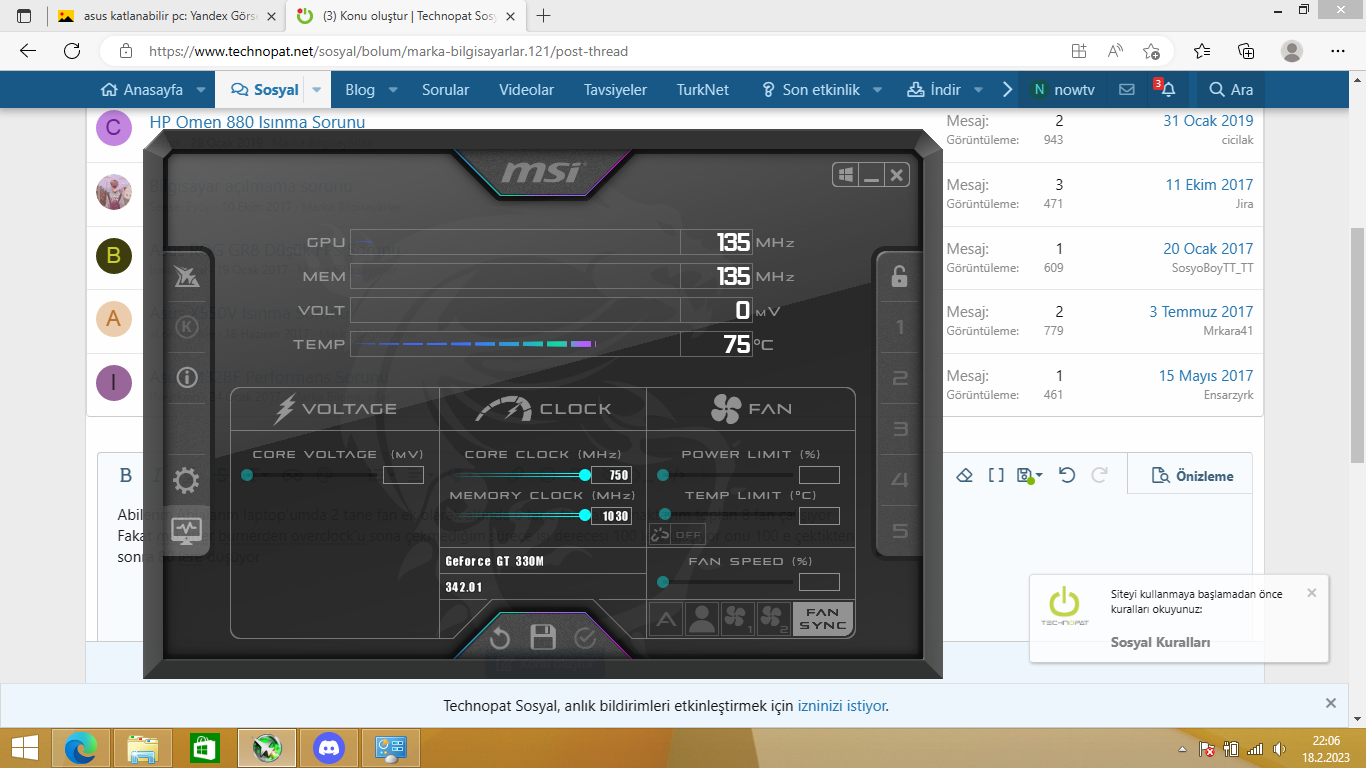Viewport: 1366px width, 768px height.
Task: Select fan 2 icon in Afterburner
Action: (x=774, y=620)
